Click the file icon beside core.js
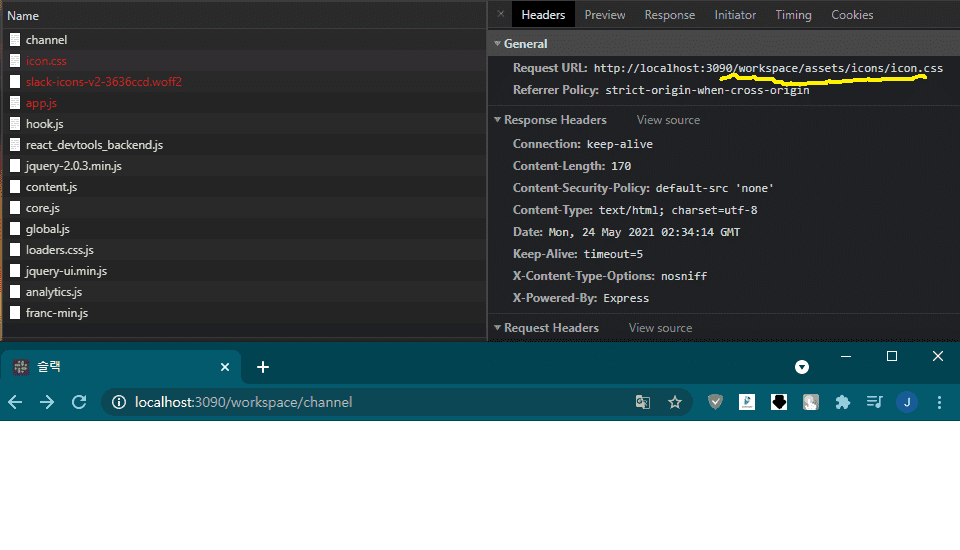Screen dimensions: 960x550 point(15,208)
